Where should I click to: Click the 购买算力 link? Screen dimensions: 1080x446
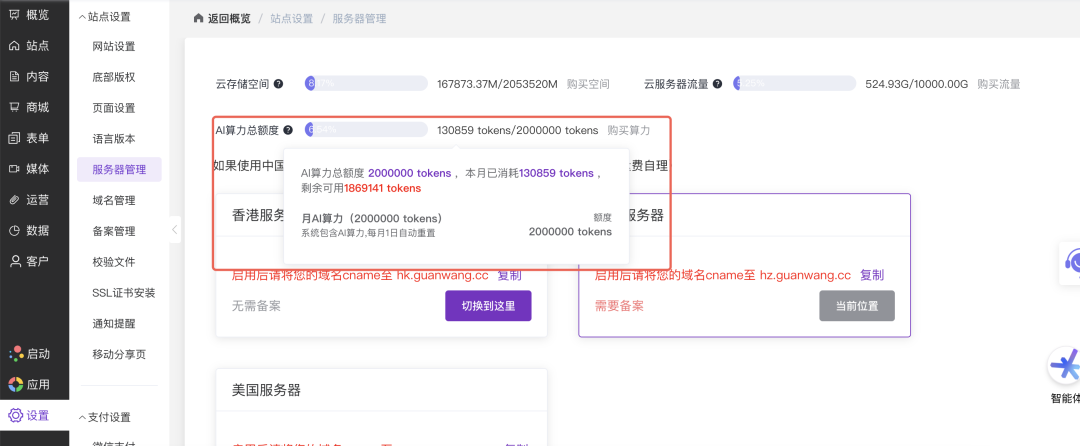(629, 130)
